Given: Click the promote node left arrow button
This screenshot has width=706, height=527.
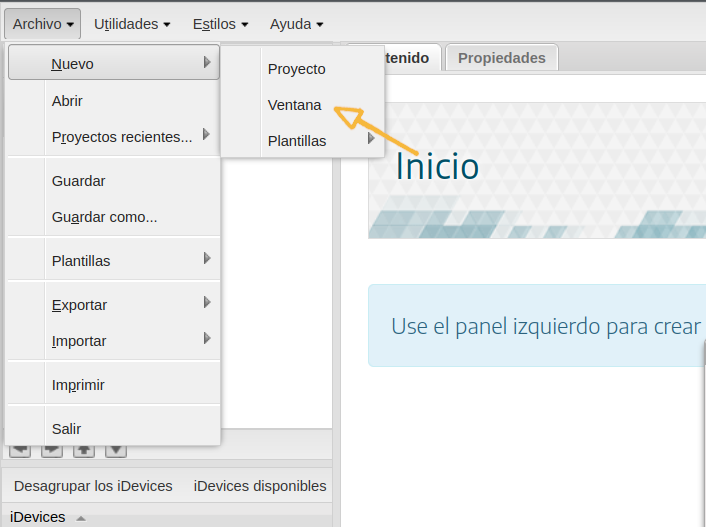Looking at the screenshot, I should (20, 451).
